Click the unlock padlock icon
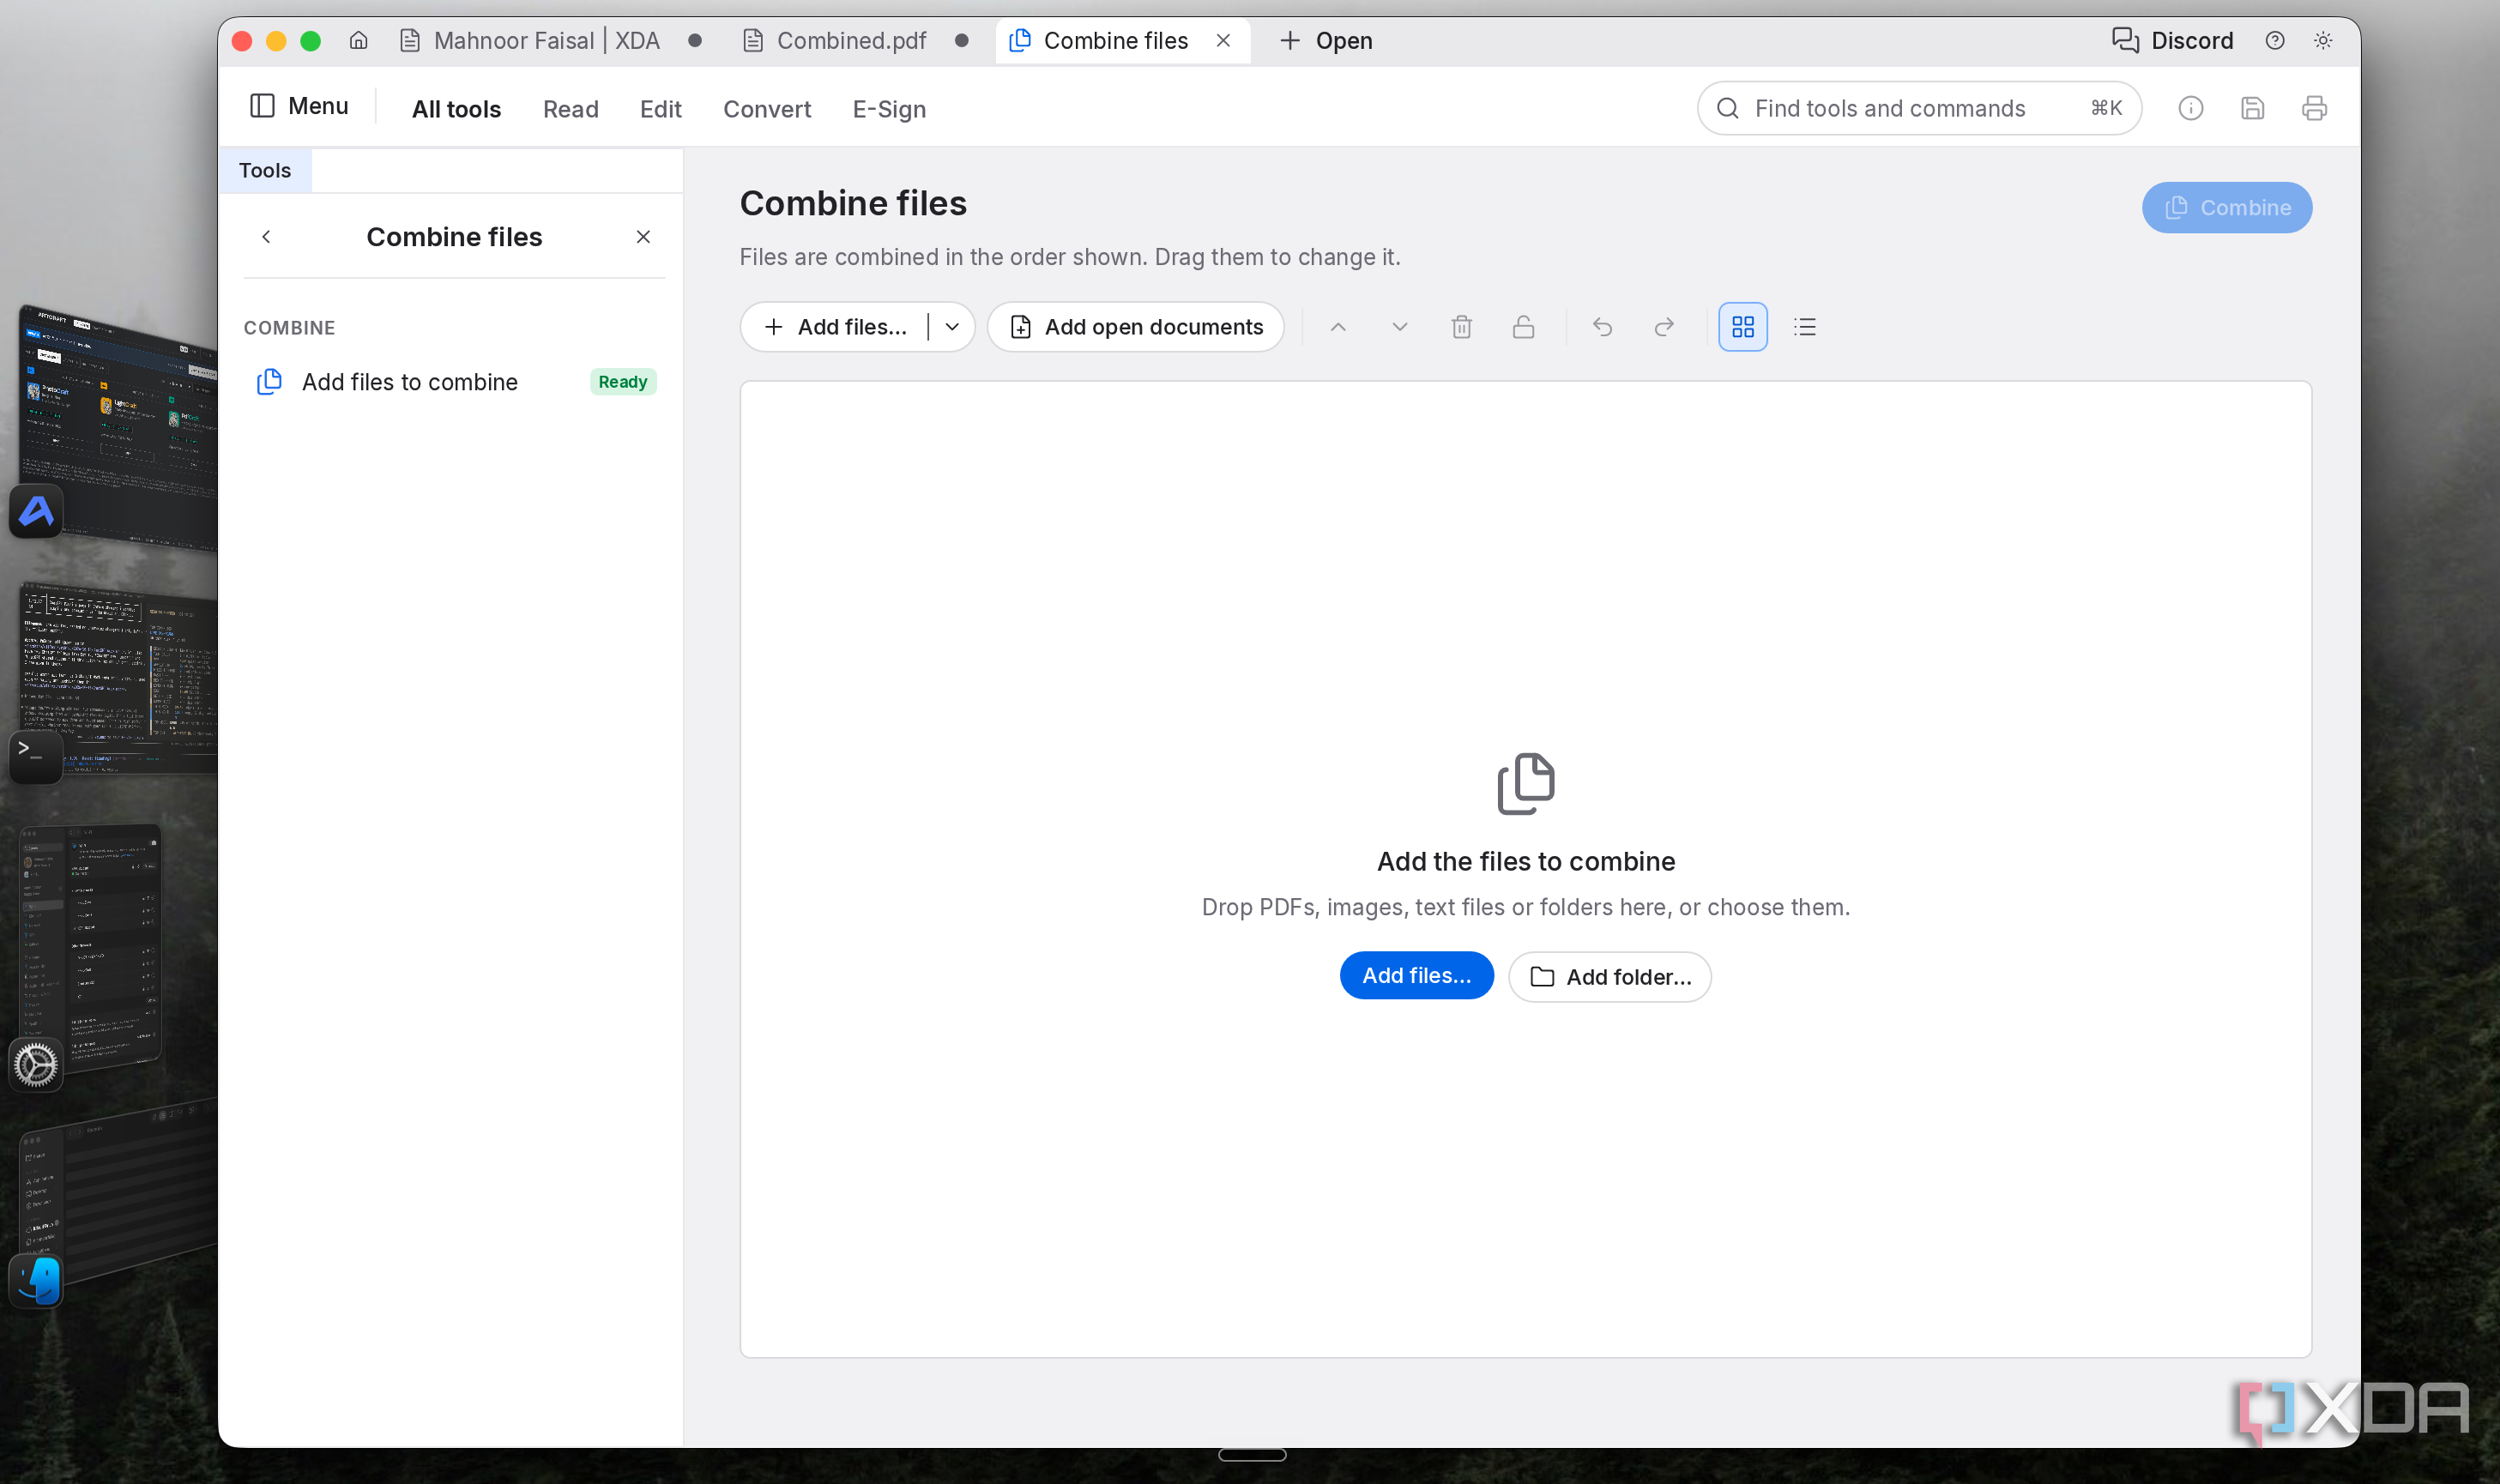 [x=1523, y=327]
